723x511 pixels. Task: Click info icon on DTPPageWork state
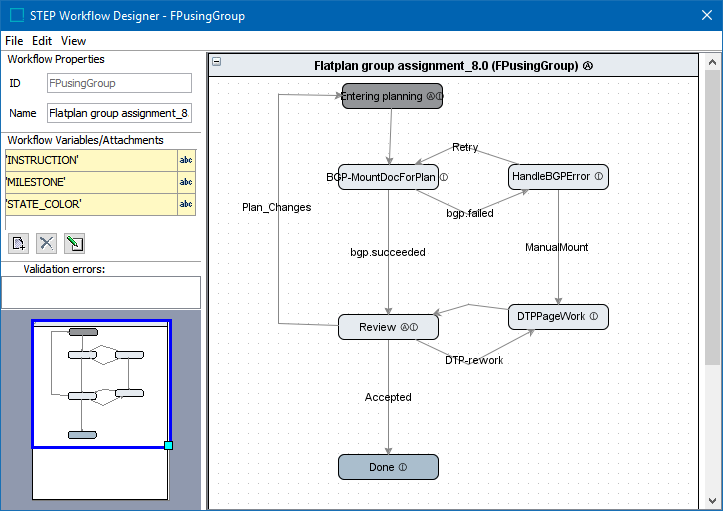coord(594,317)
